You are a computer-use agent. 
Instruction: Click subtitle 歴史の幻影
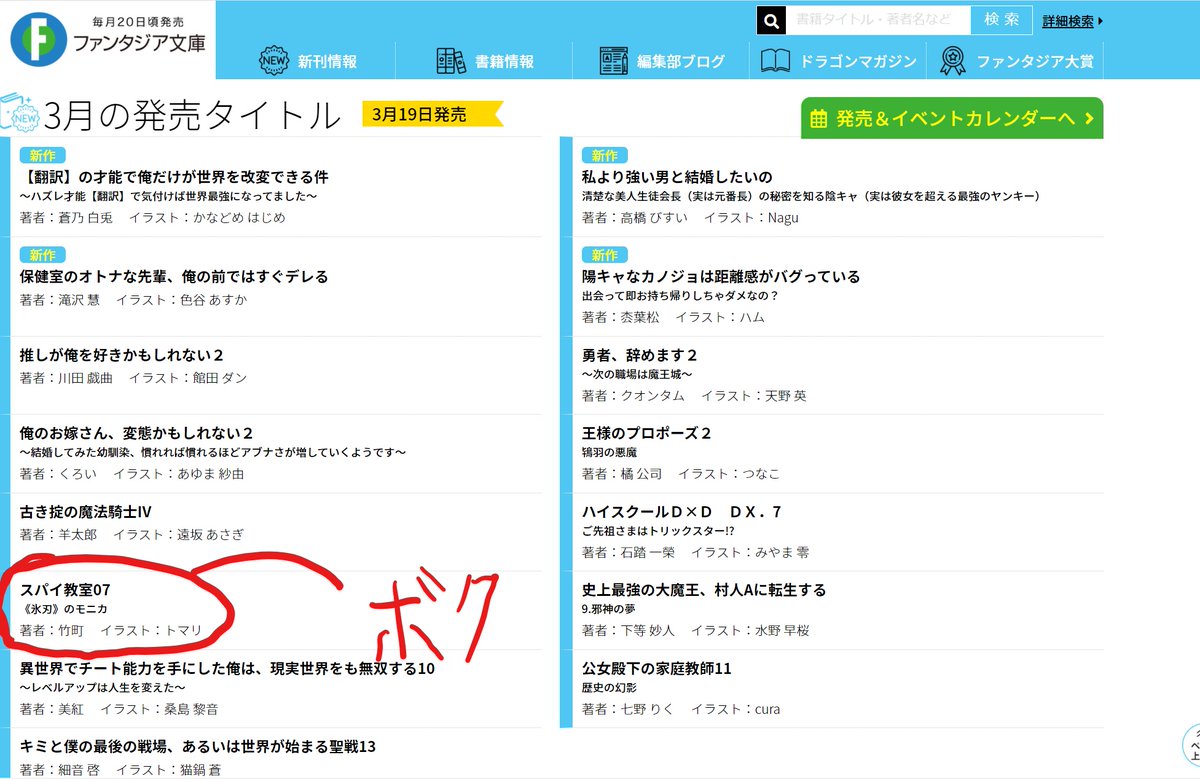pos(611,687)
